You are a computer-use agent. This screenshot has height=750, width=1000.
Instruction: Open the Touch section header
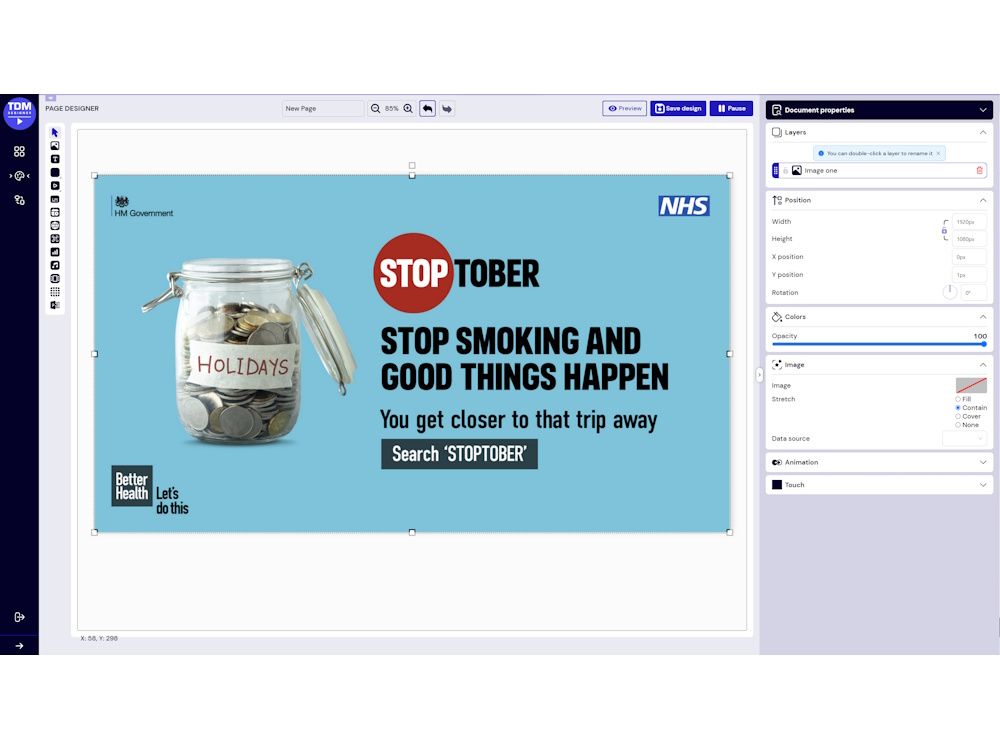point(878,485)
